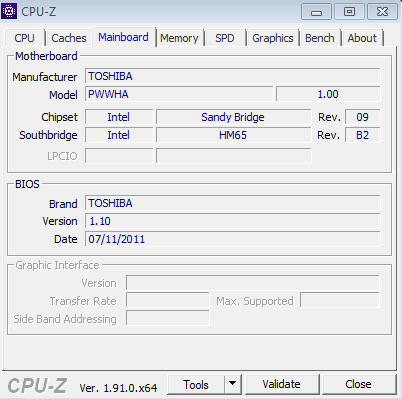Minimize the CPU-Z window
The height and width of the screenshot is (399, 402).
(x=316, y=12)
